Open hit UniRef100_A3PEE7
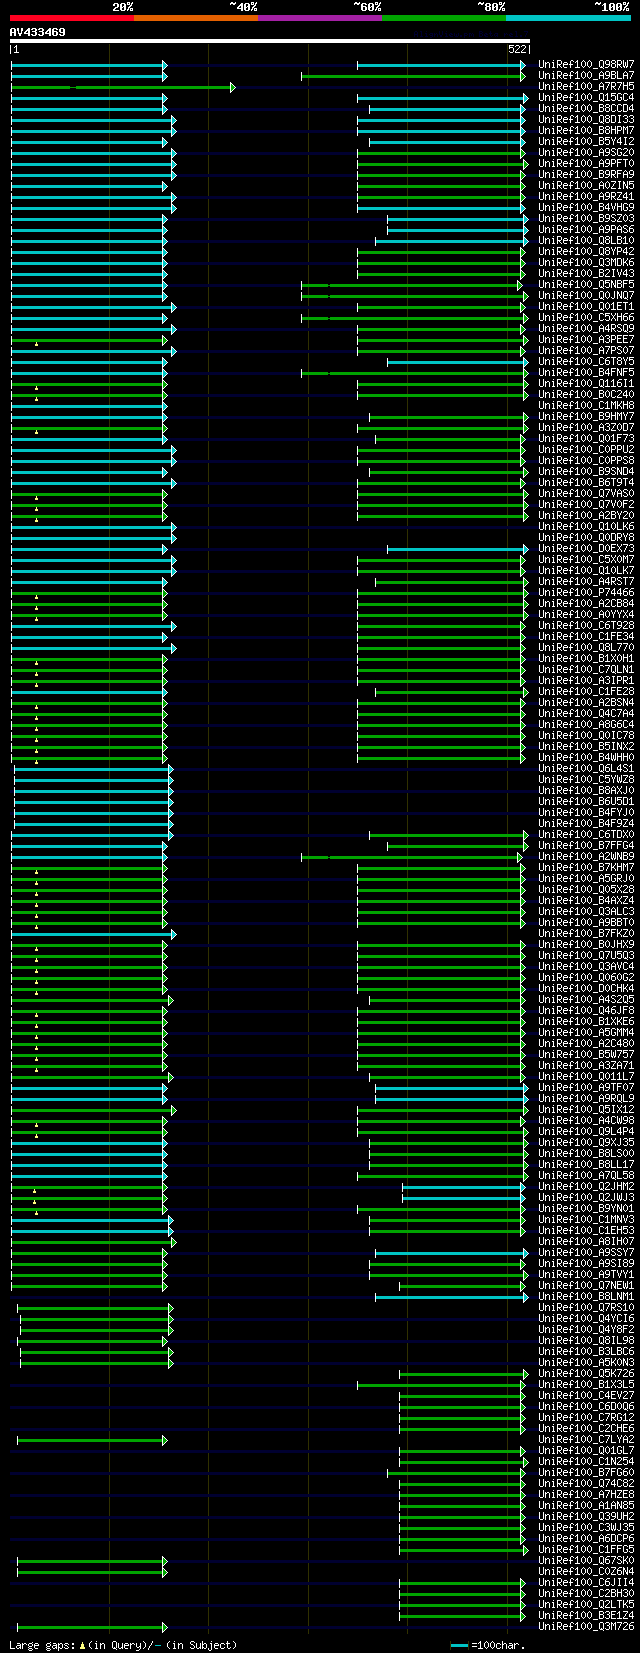 click(x=586, y=339)
